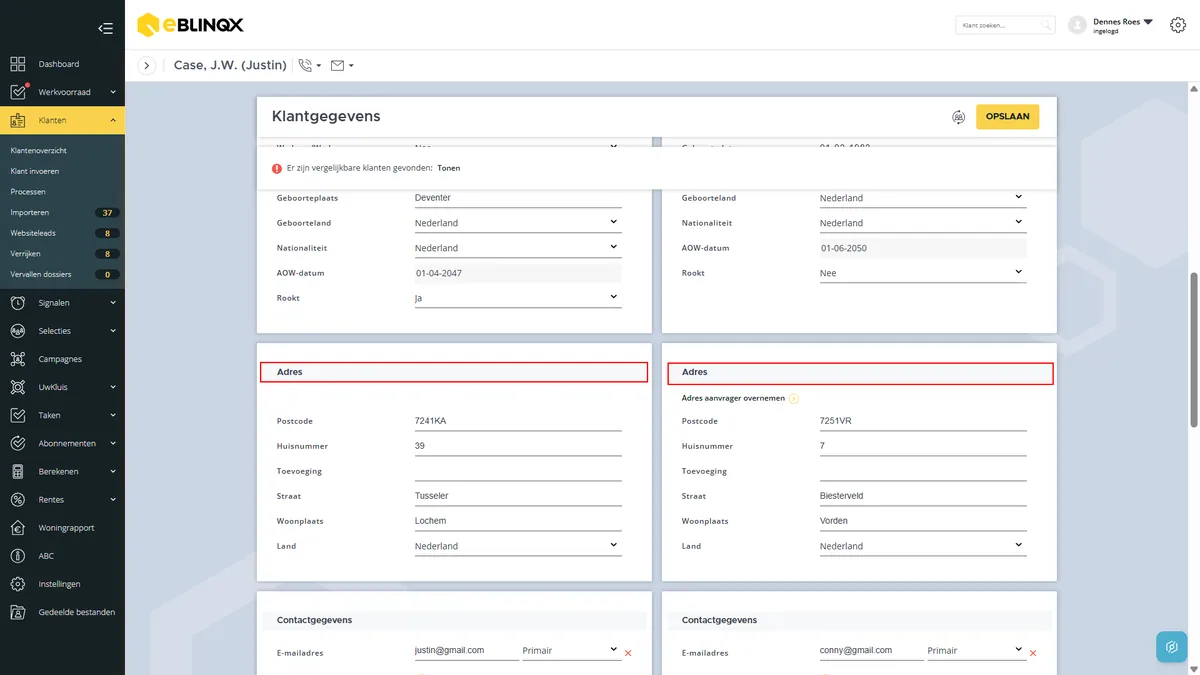The height and width of the screenshot is (675, 1200).
Task: Open Land dropdown under Lochem address
Action: pos(518,546)
